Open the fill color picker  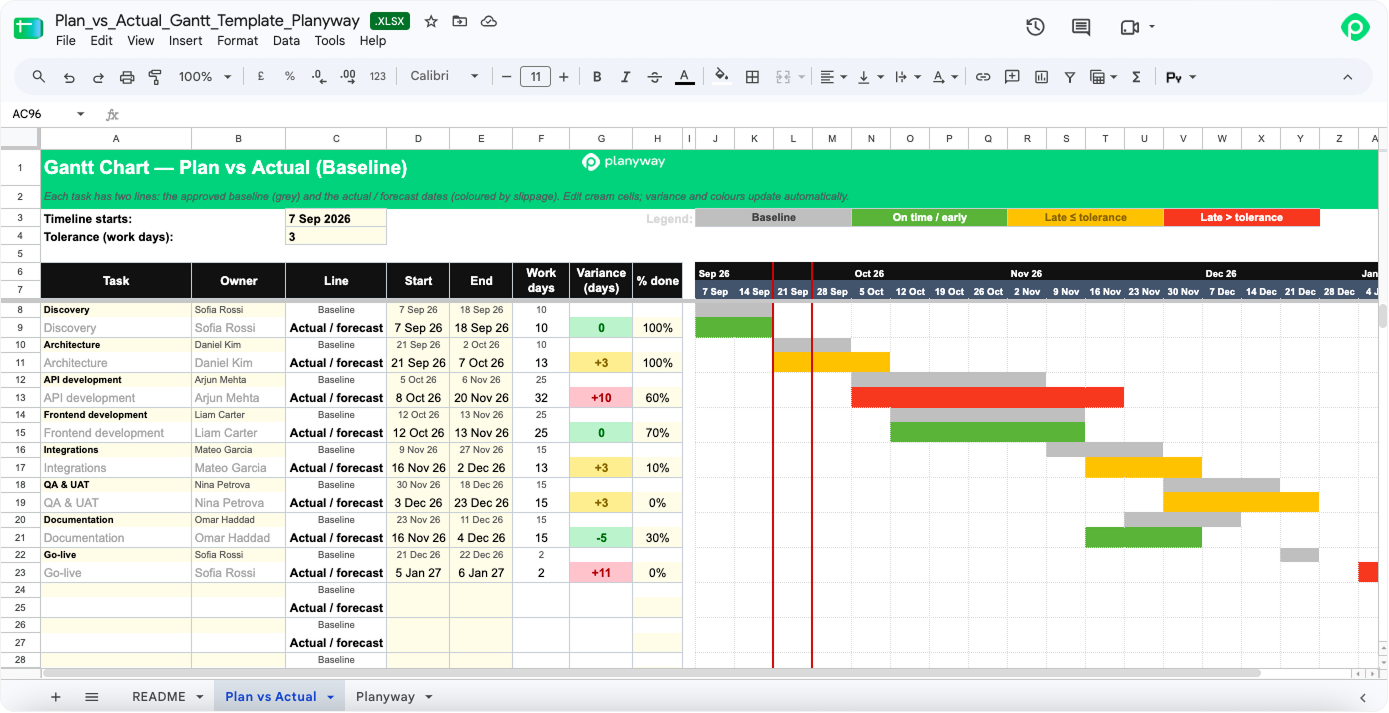pyautogui.click(x=722, y=77)
